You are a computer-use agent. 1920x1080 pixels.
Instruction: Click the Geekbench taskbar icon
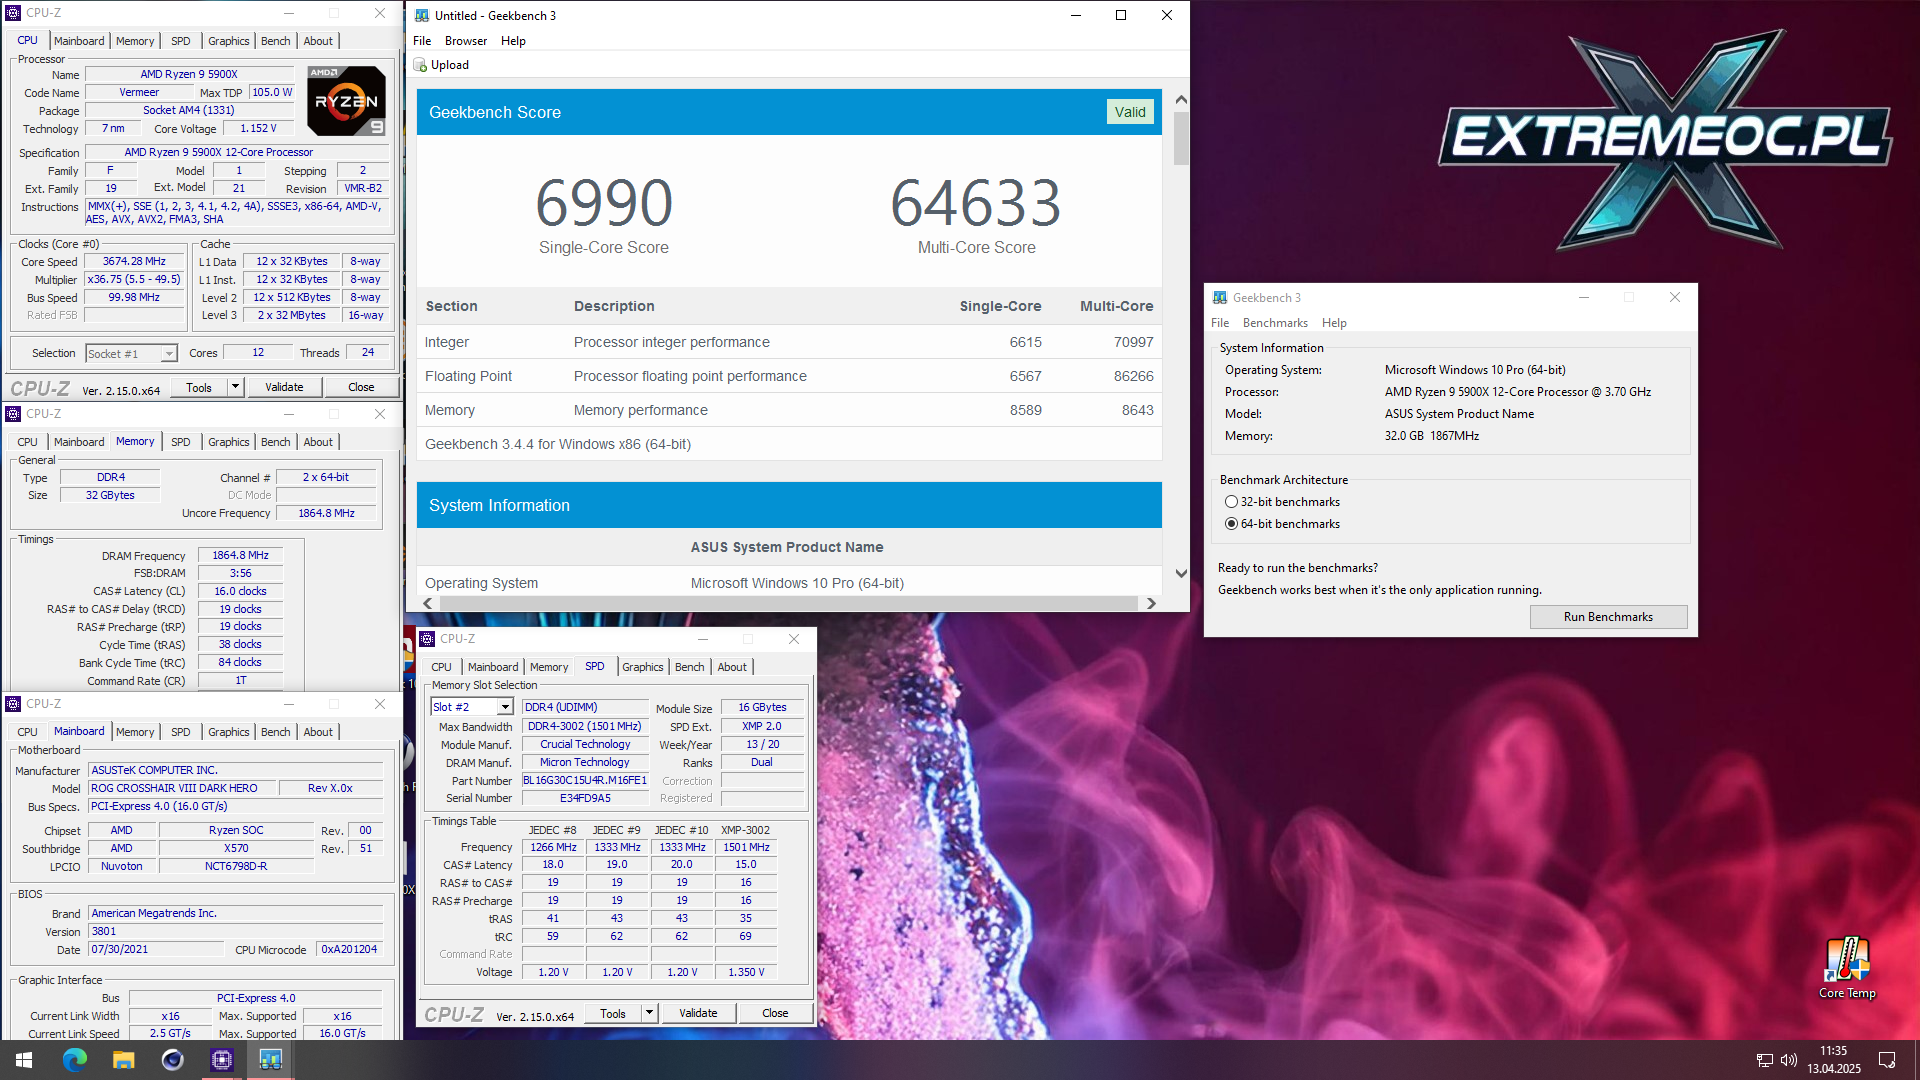click(x=270, y=1059)
